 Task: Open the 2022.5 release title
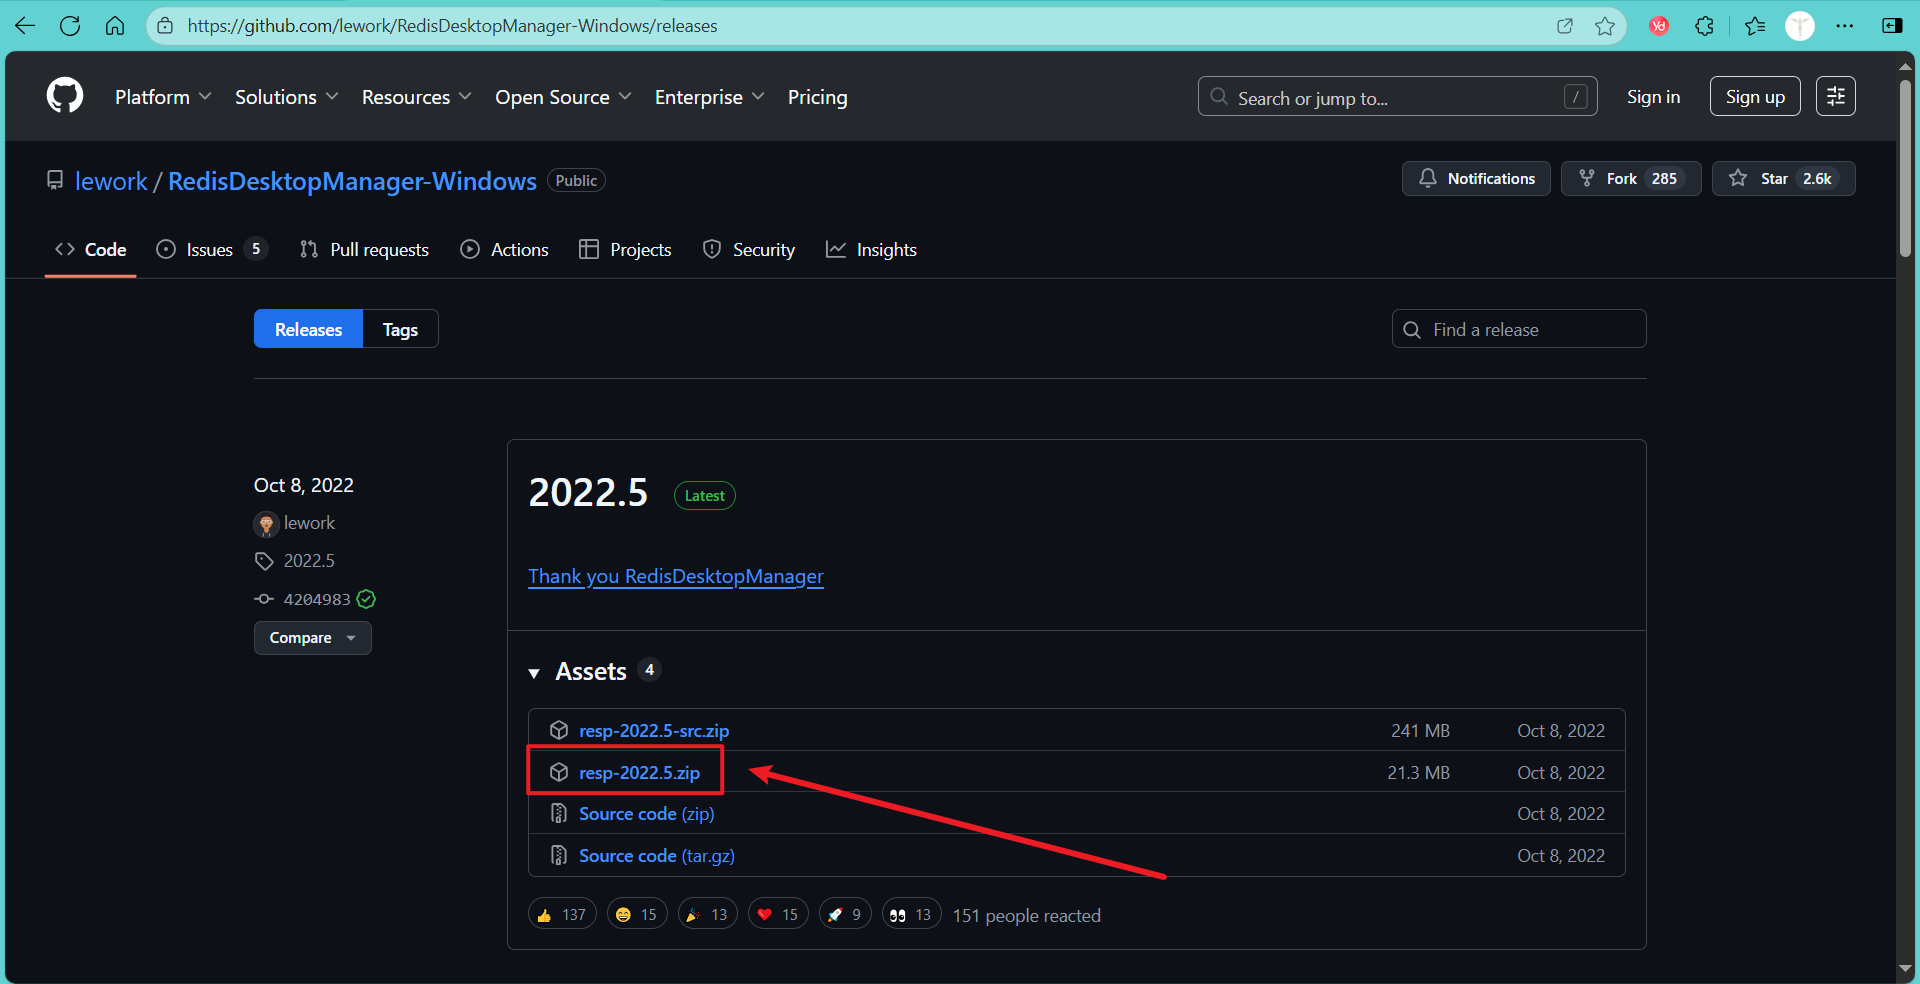(588, 493)
